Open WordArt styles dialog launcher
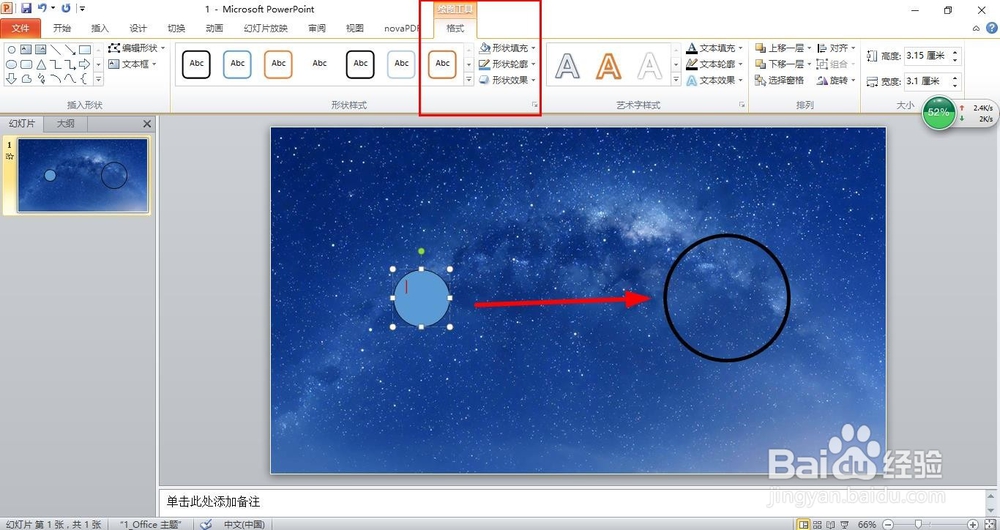The image size is (1000, 530). click(x=742, y=104)
